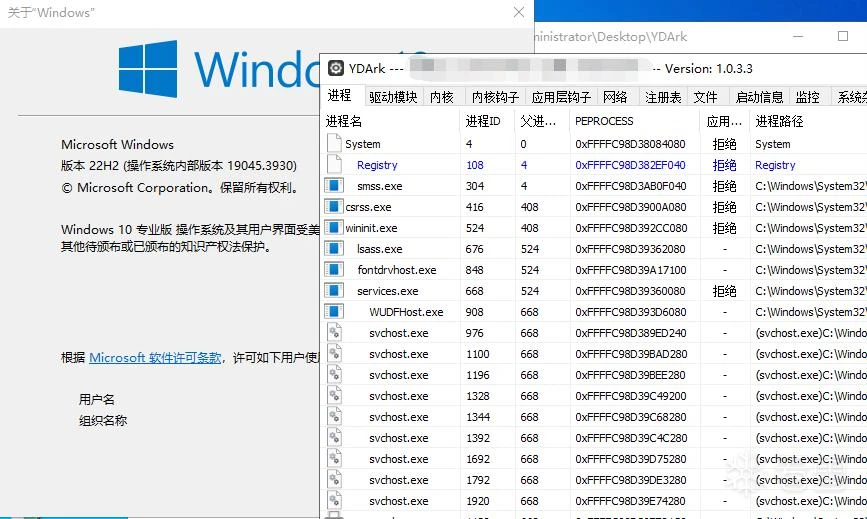The image size is (867, 519).
Task: Click PEPROCESS value 0xFFFFC98D38084080
Action: 630,144
